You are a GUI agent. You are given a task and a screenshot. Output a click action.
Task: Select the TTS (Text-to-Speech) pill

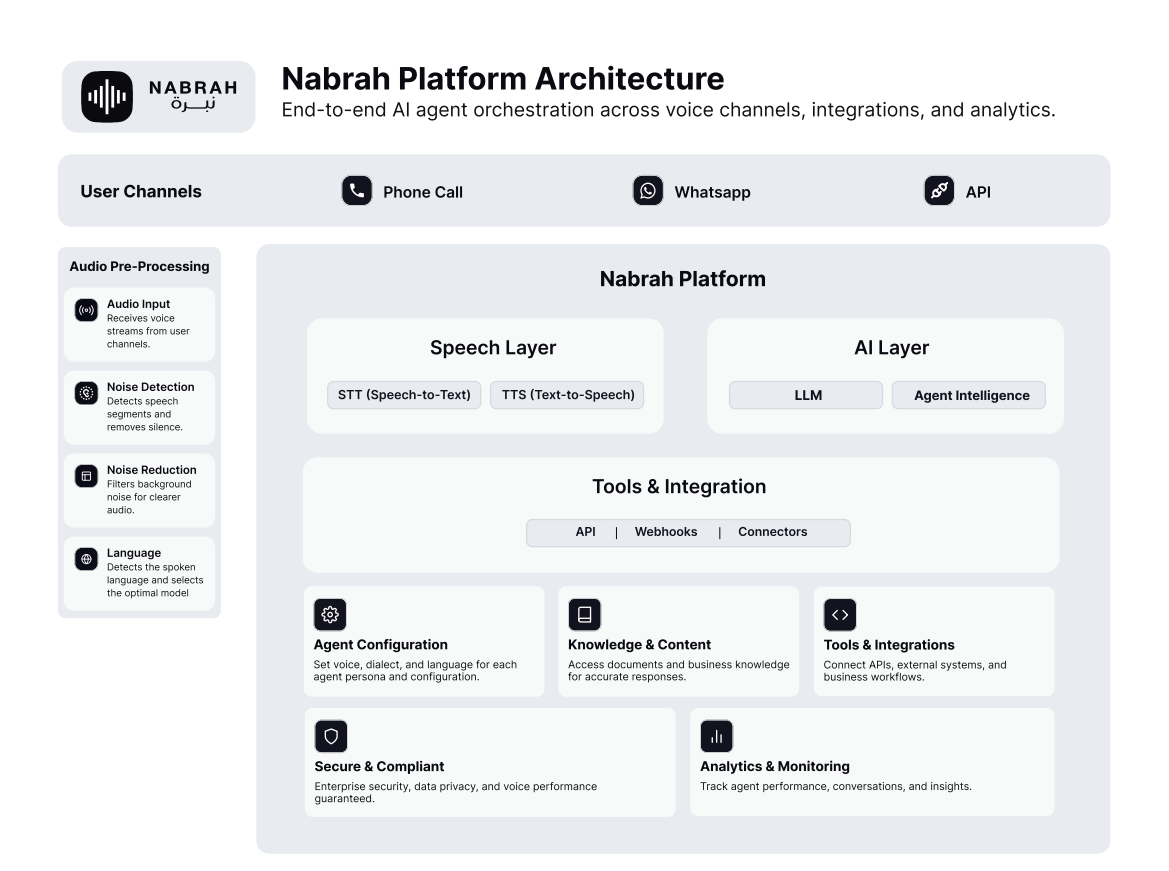pyautogui.click(x=567, y=395)
